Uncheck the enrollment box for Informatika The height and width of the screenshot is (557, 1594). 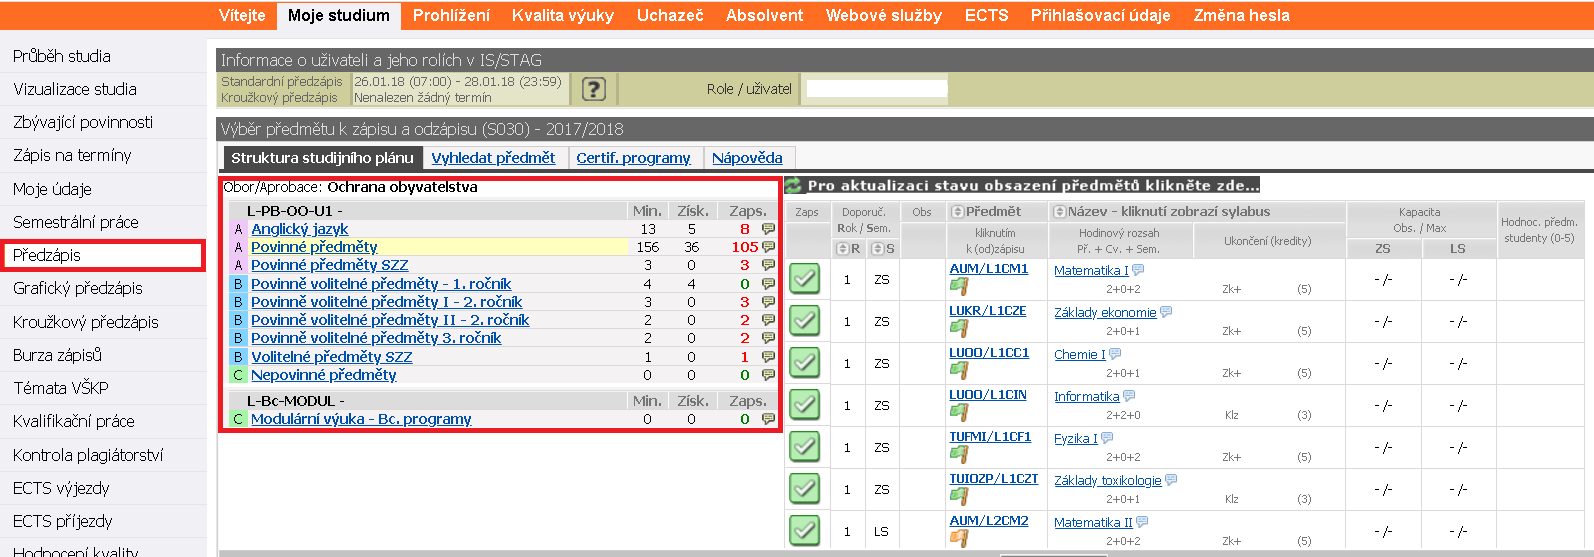pyautogui.click(x=805, y=404)
